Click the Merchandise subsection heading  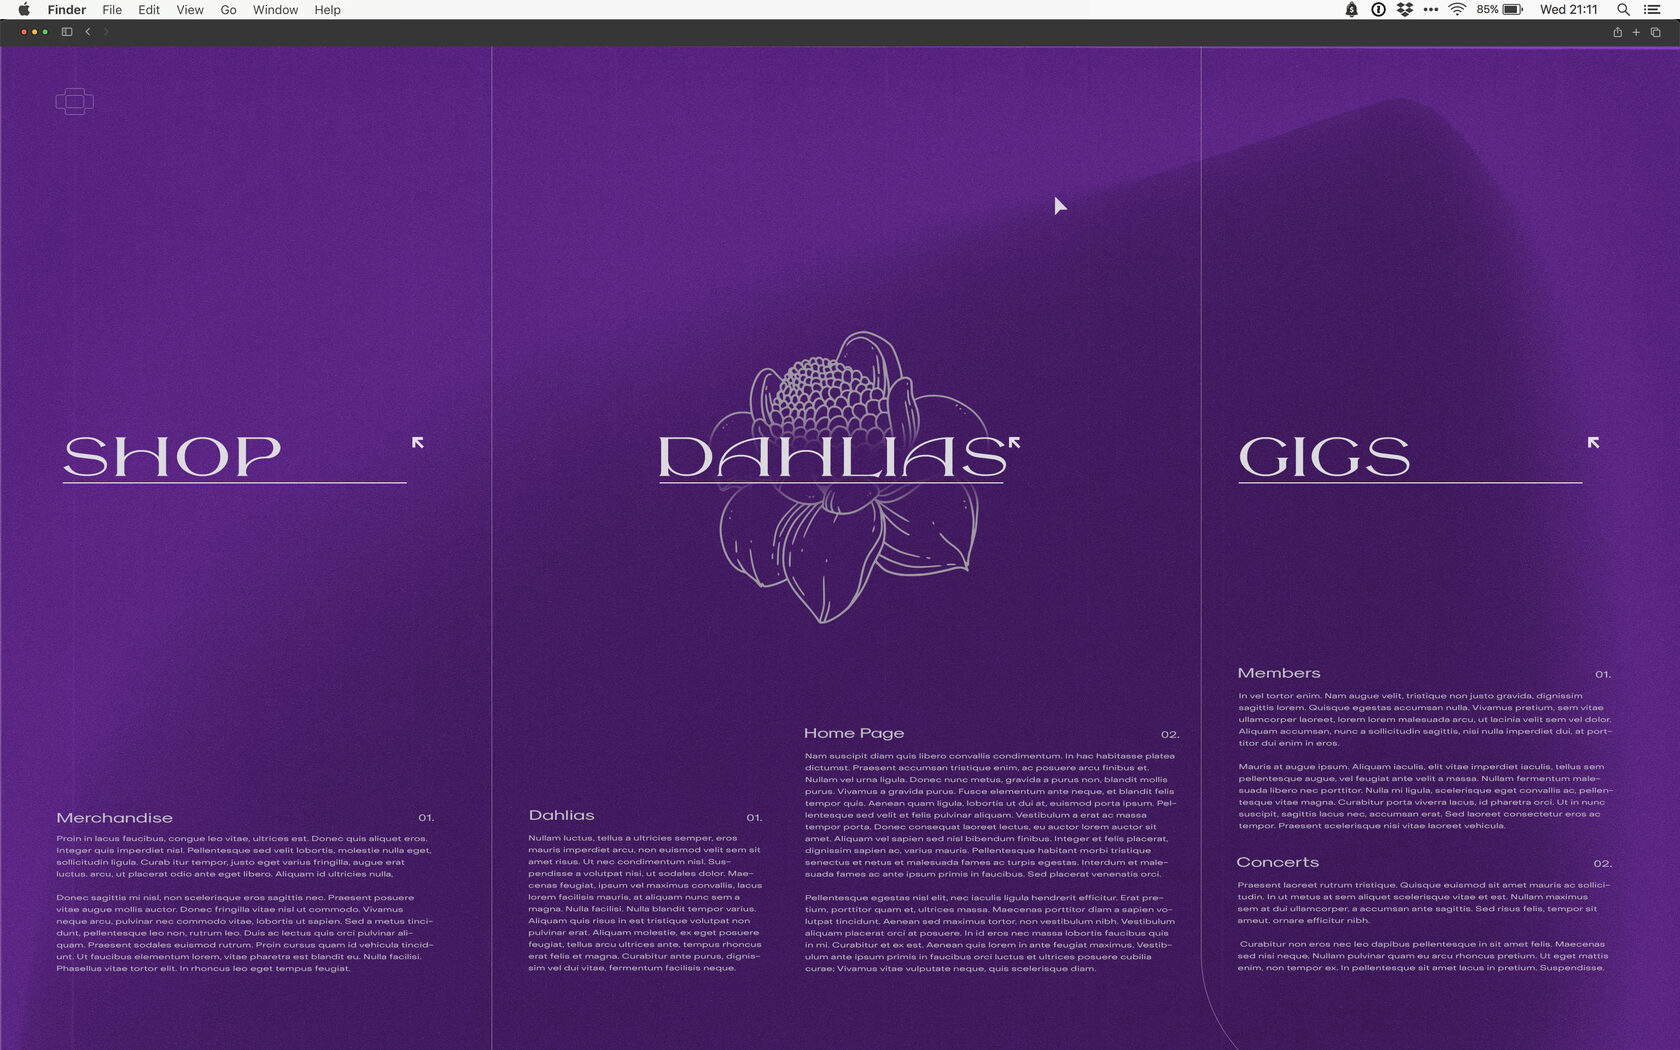click(115, 818)
